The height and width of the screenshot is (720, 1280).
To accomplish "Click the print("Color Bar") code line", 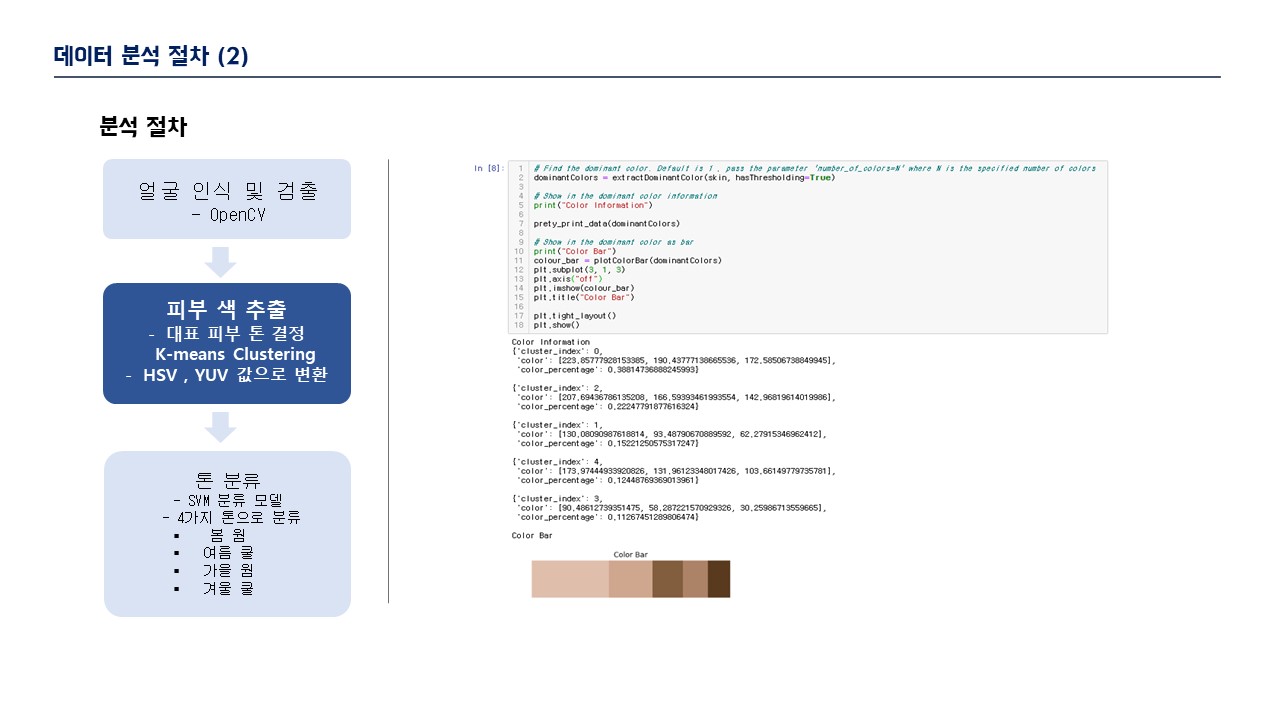I will [x=575, y=251].
